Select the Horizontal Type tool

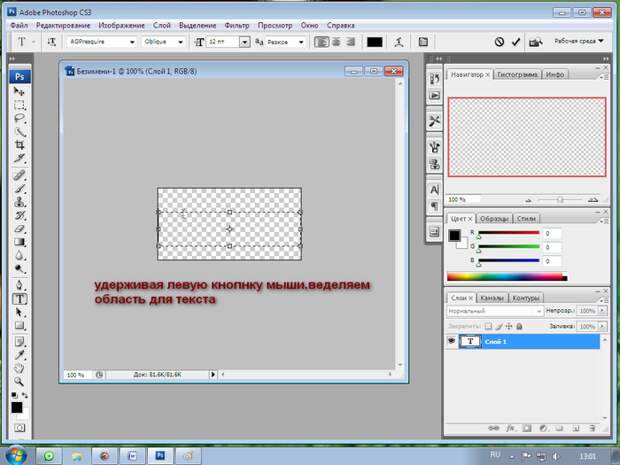tap(20, 299)
